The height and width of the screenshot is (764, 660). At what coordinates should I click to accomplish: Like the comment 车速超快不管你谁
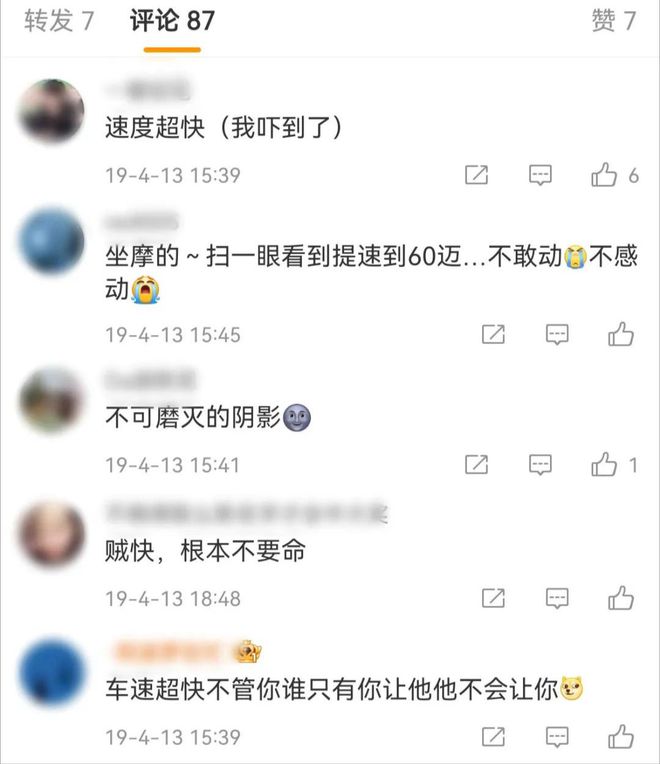(x=621, y=736)
